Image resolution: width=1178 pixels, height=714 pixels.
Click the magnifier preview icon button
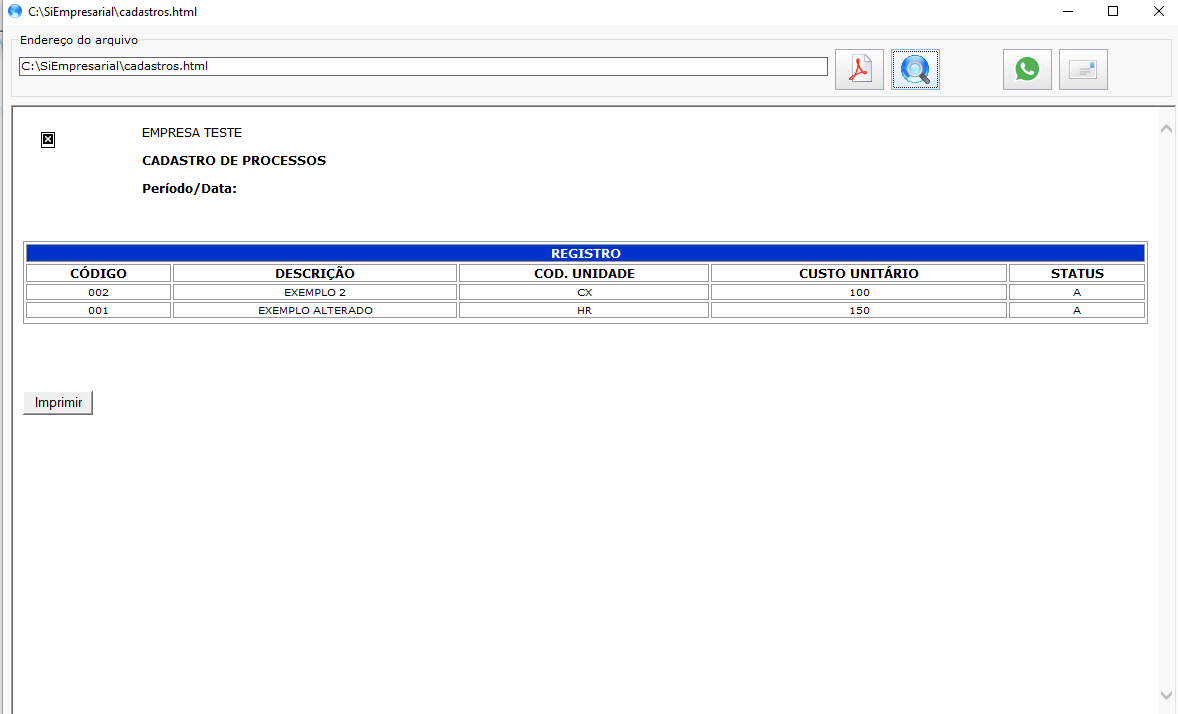915,70
